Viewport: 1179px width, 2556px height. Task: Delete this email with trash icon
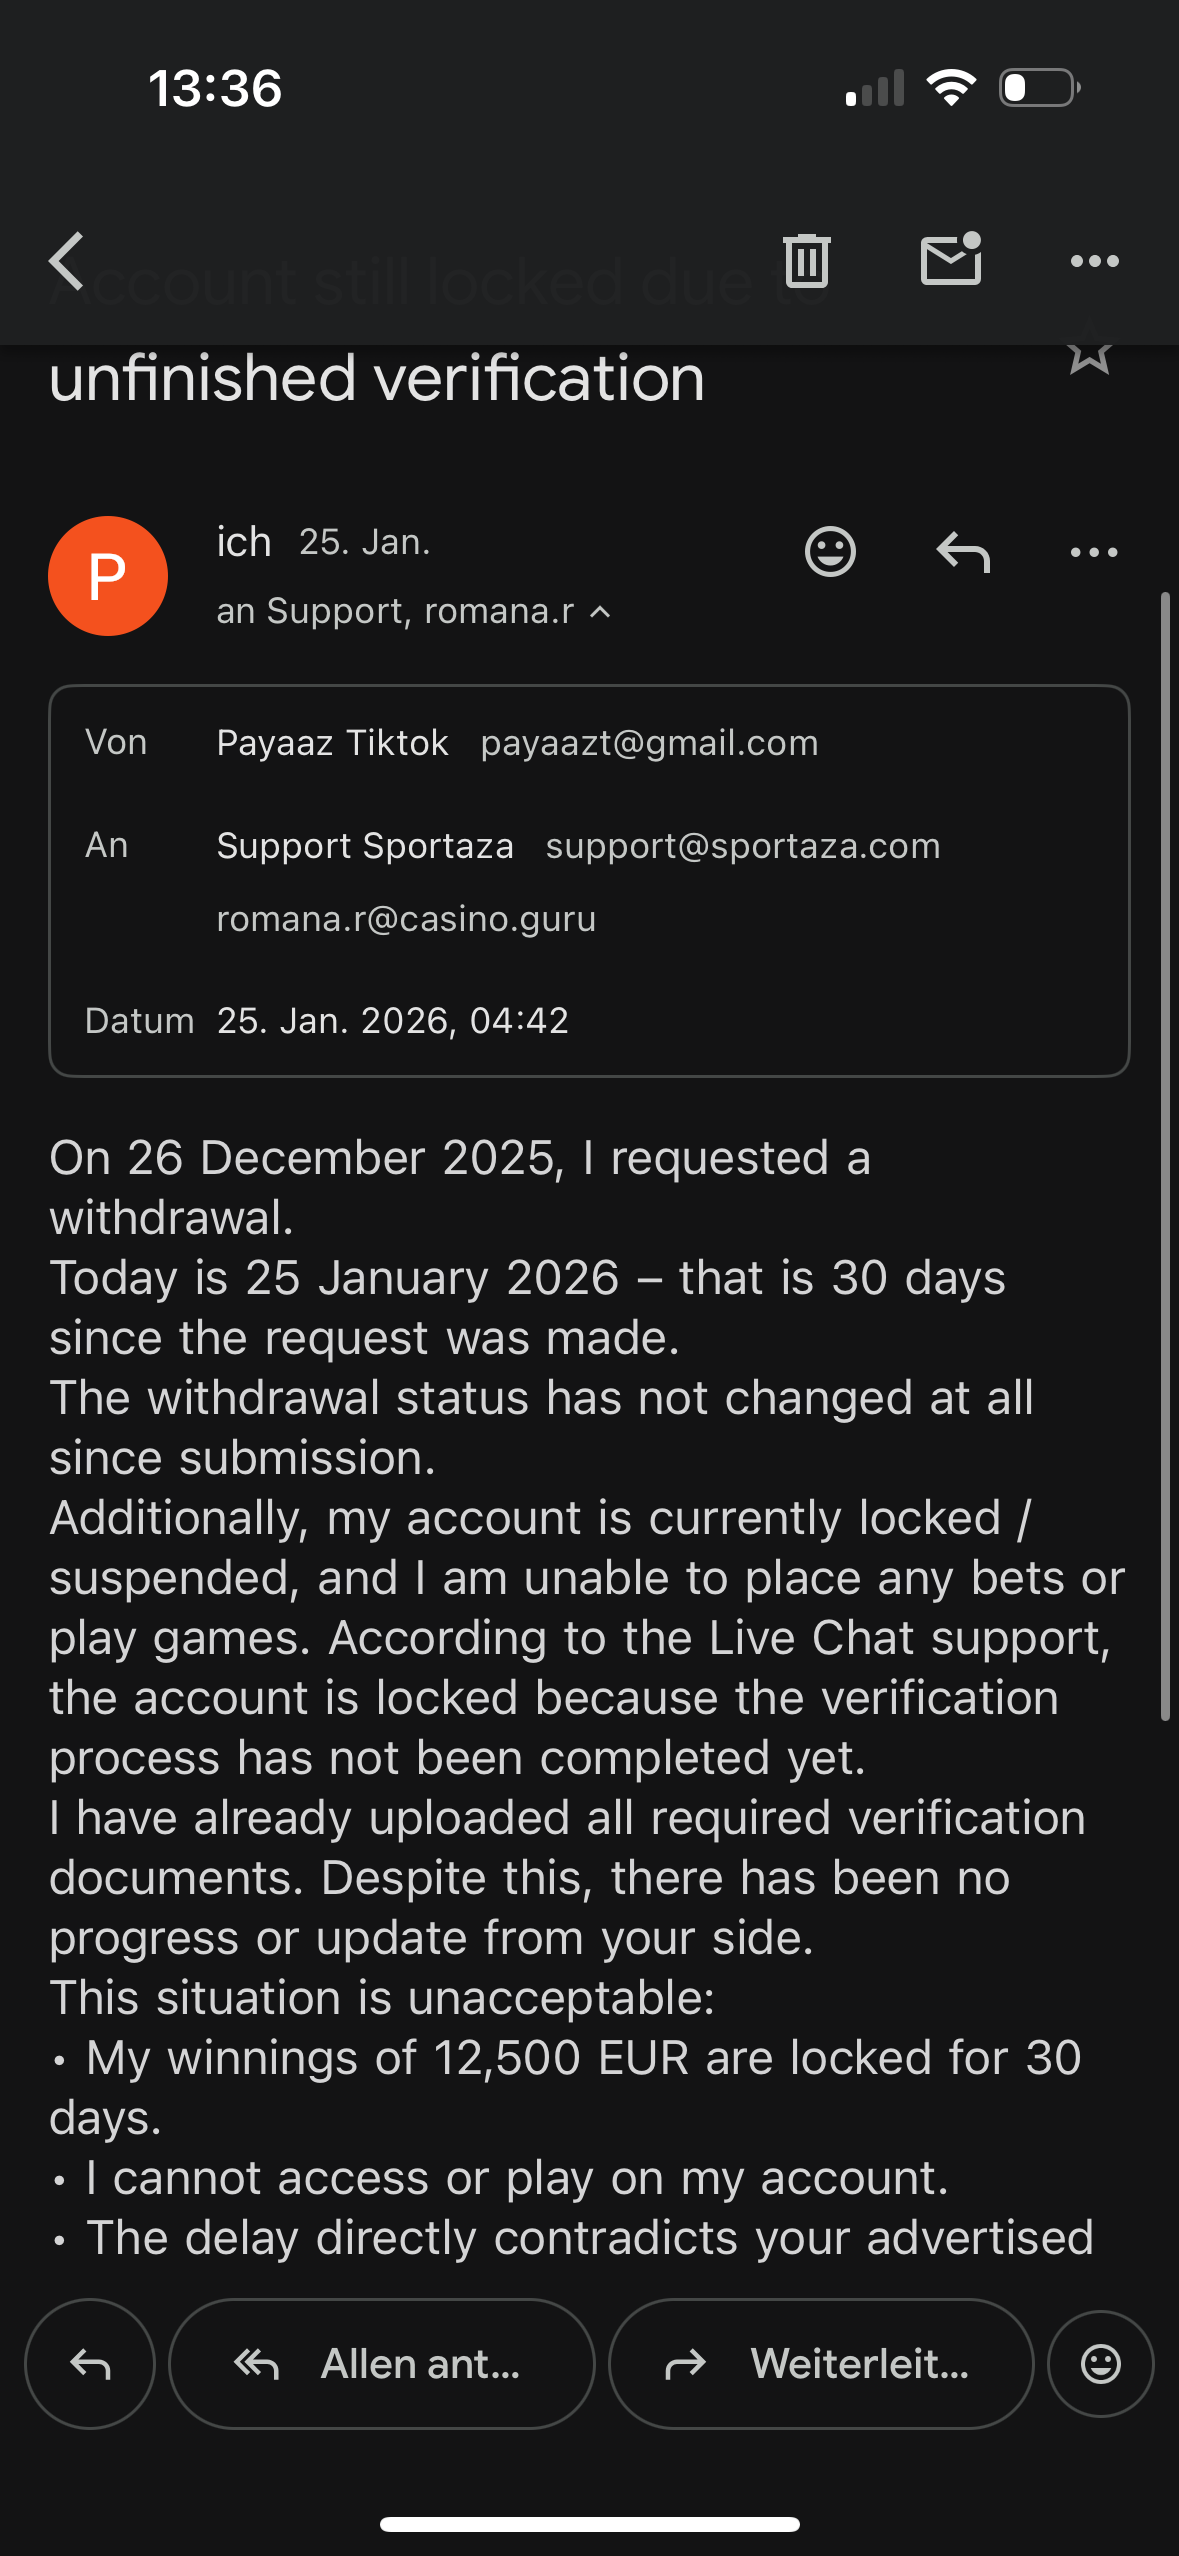click(806, 261)
